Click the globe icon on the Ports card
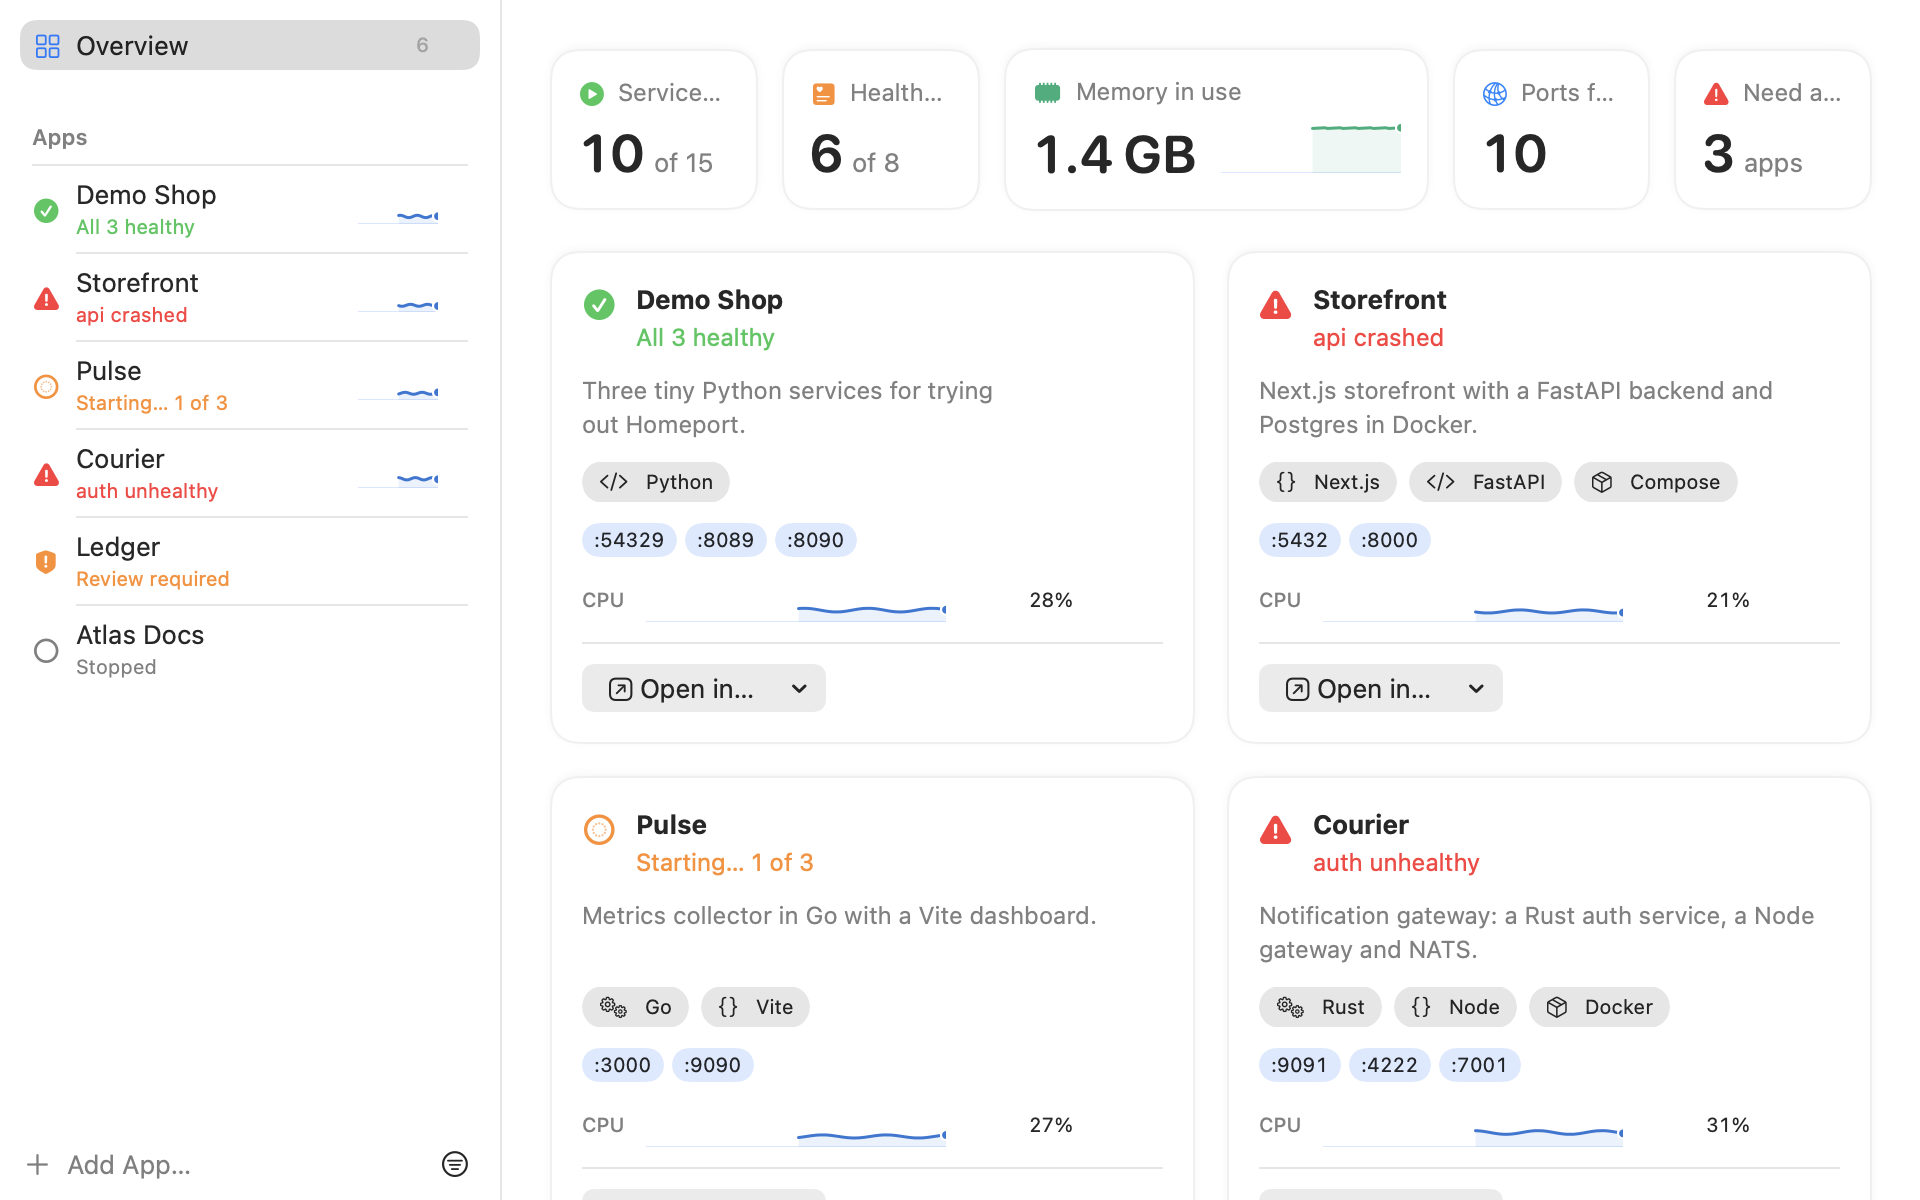The height and width of the screenshot is (1200, 1920). point(1495,94)
